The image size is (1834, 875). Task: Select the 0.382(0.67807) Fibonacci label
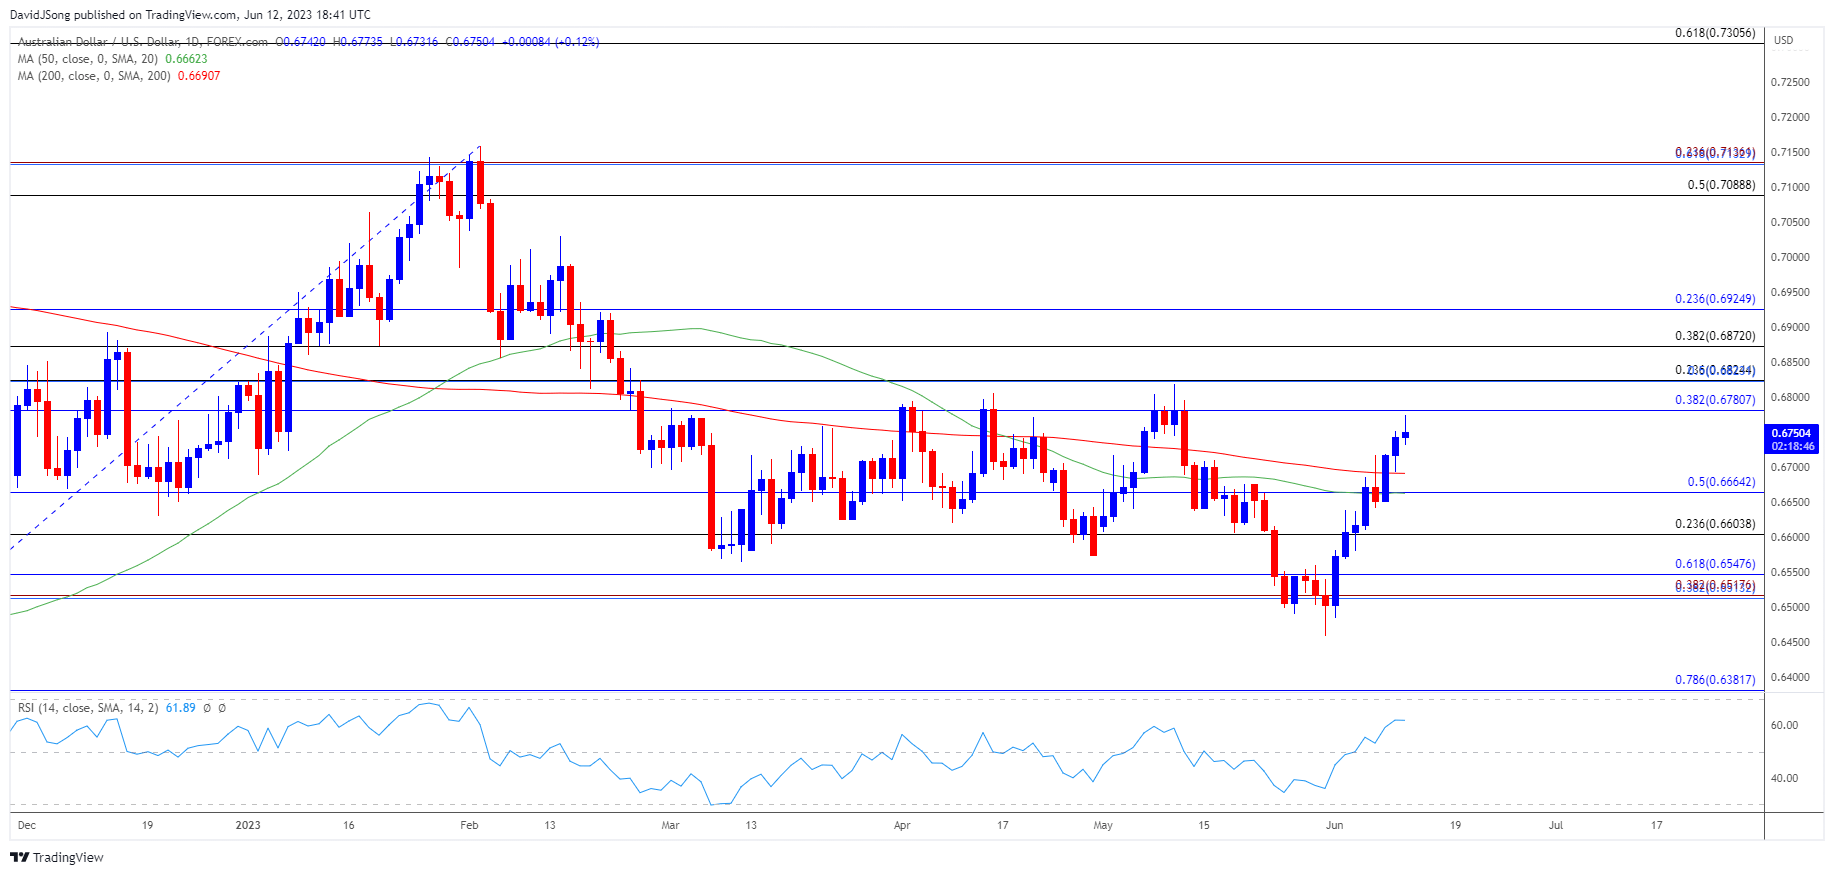pos(1715,400)
